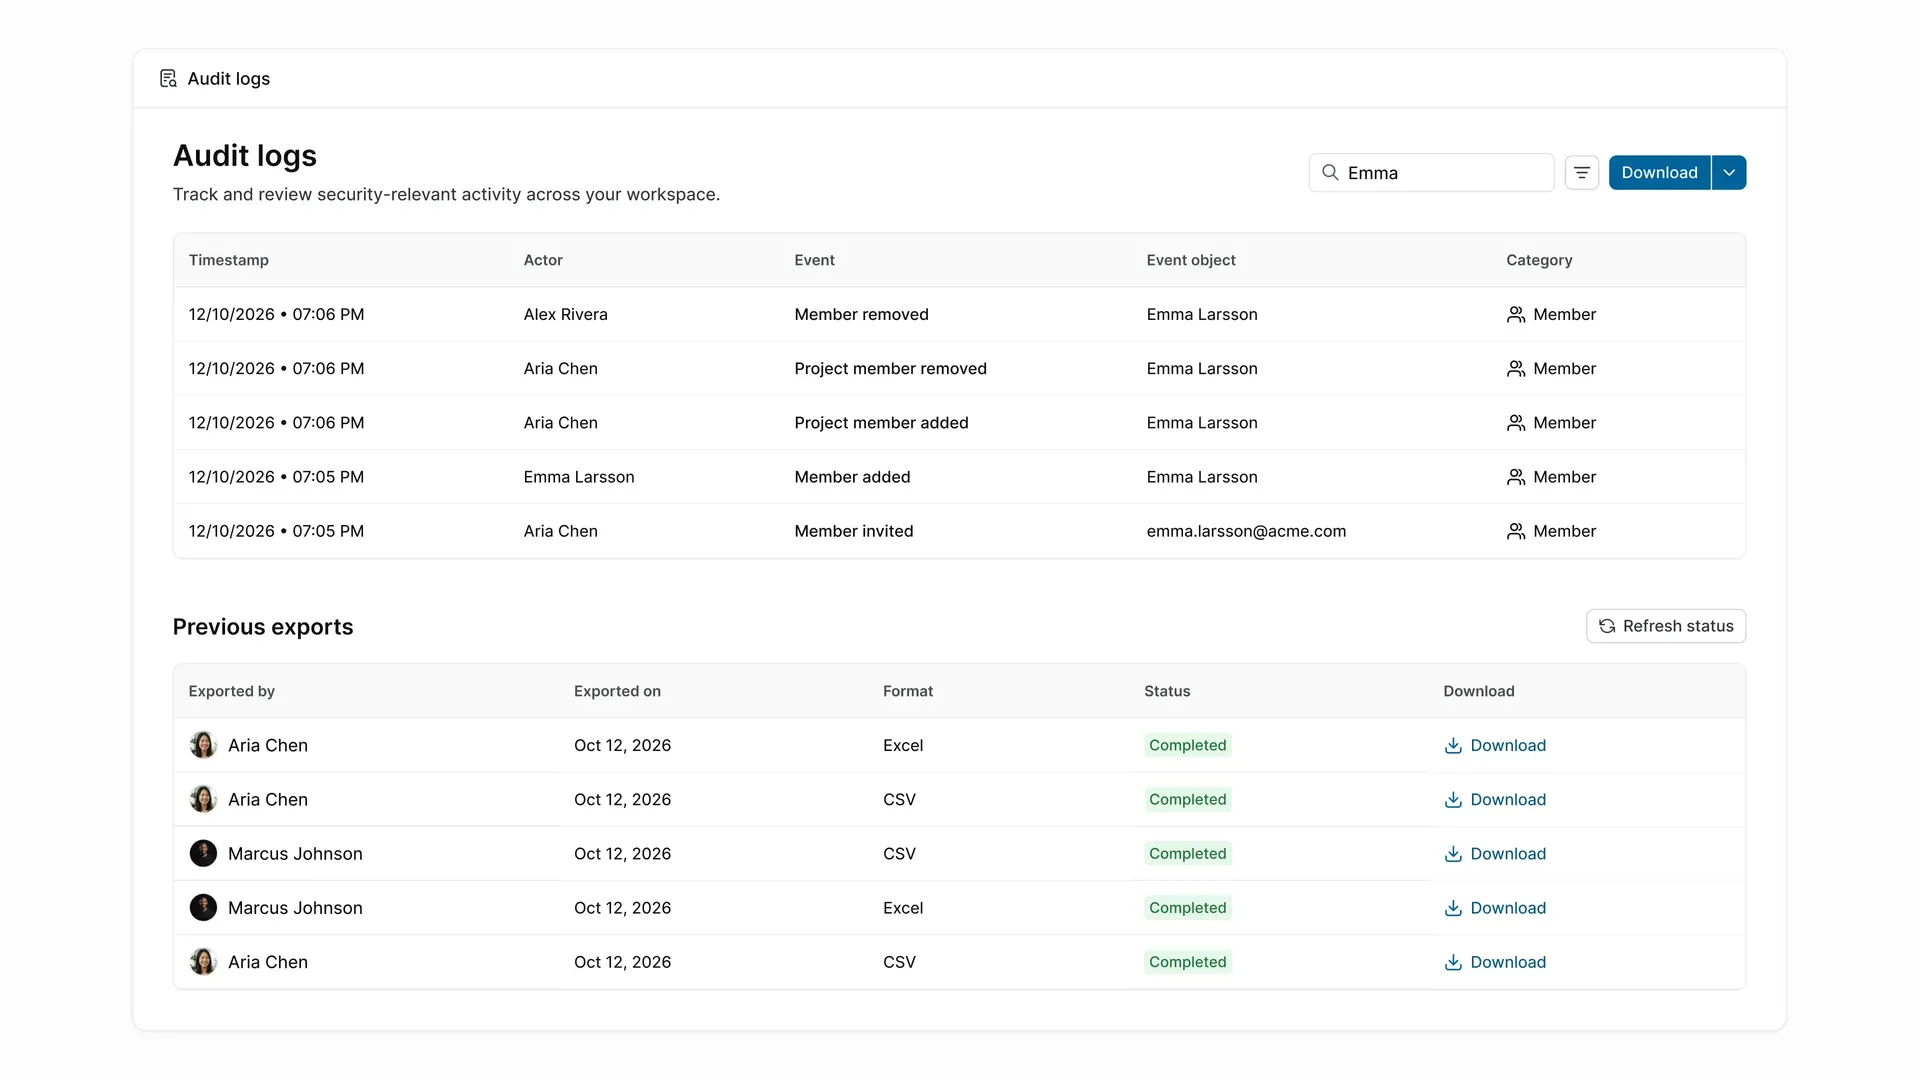The image size is (1920, 1080).
Task: Click the Format column header
Action: point(908,691)
